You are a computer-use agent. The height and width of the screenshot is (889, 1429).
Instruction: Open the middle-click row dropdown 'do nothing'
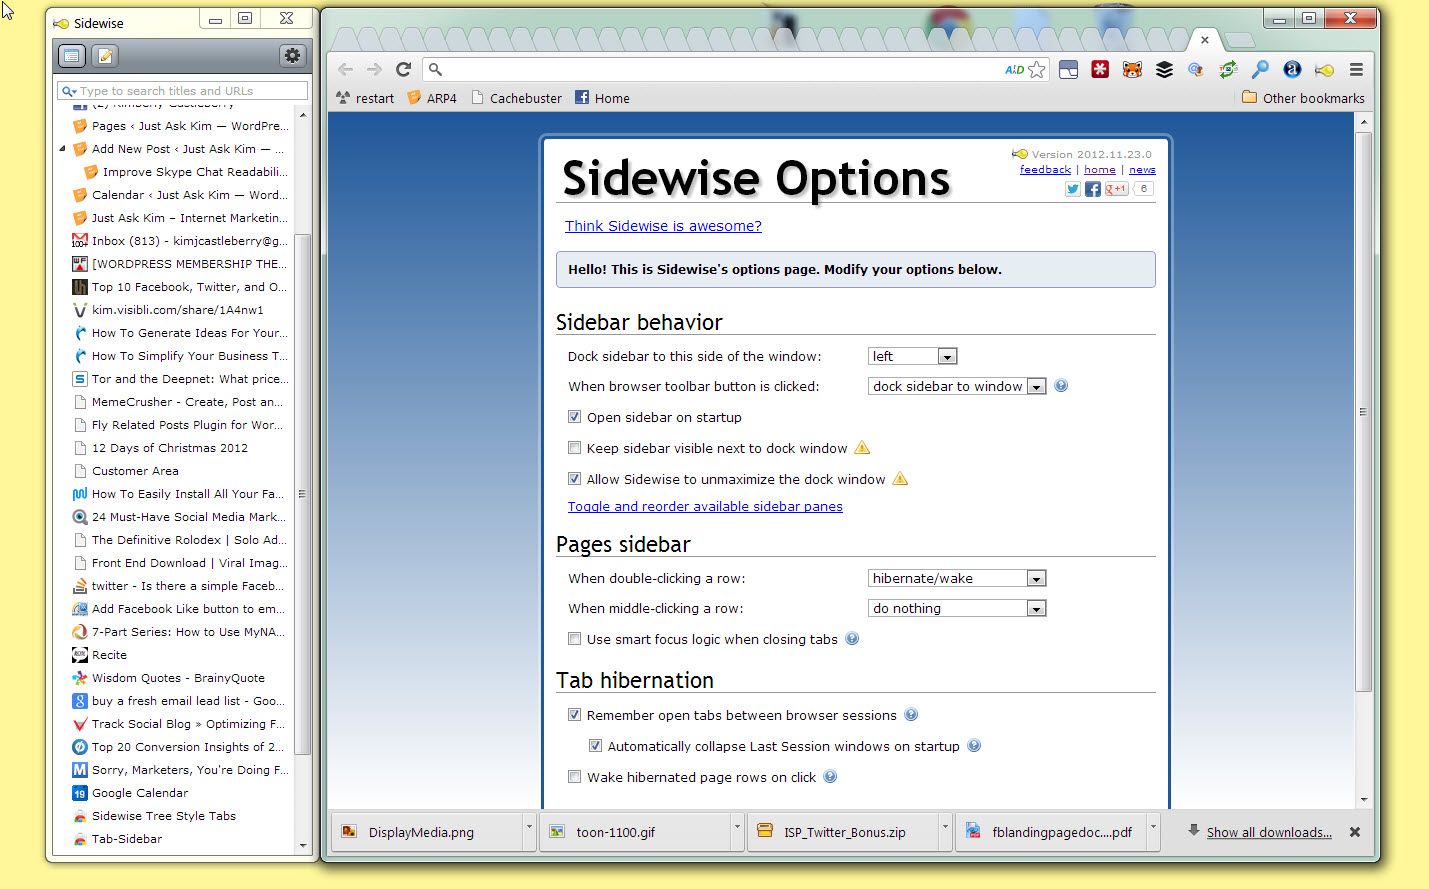[957, 608]
